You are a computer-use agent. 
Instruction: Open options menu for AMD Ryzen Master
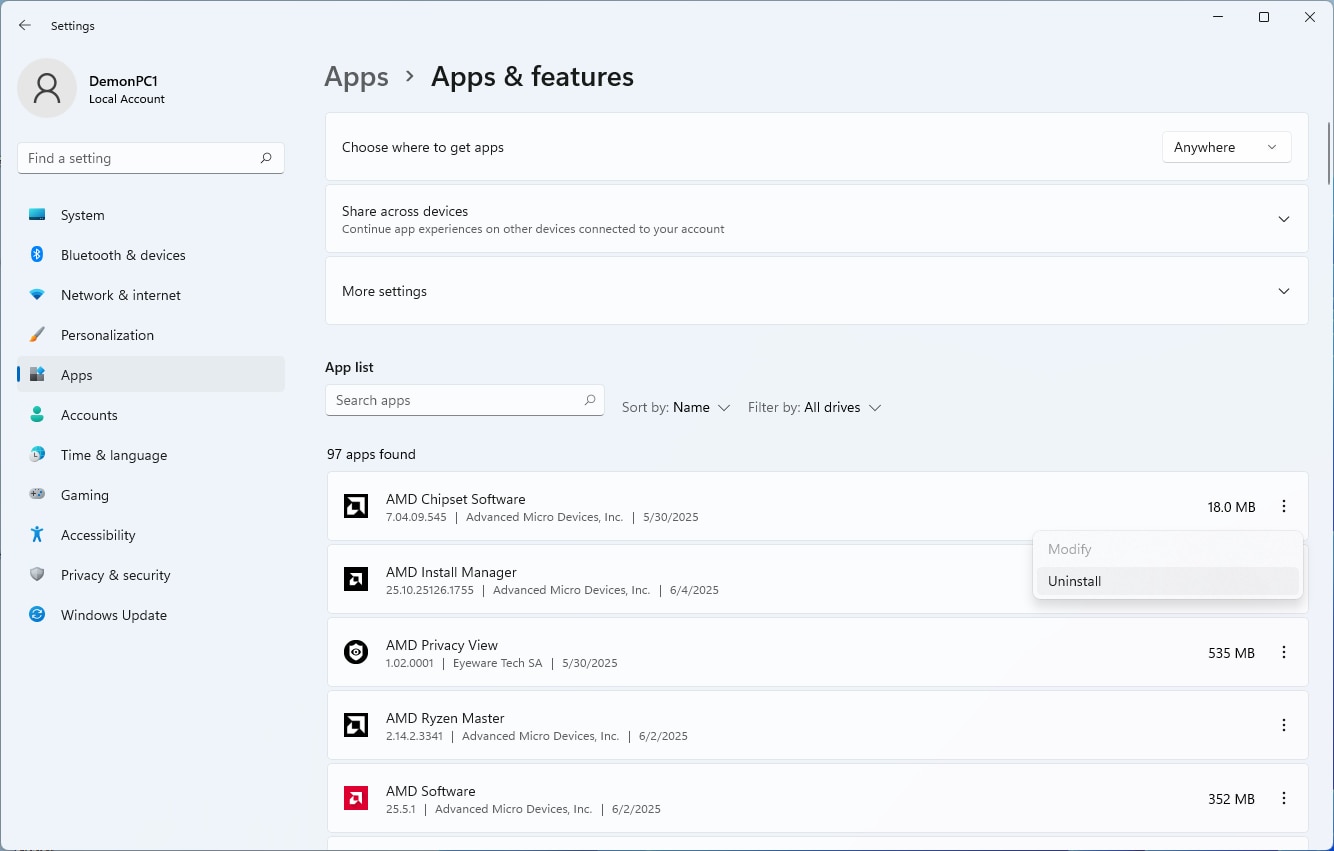[x=1284, y=726]
